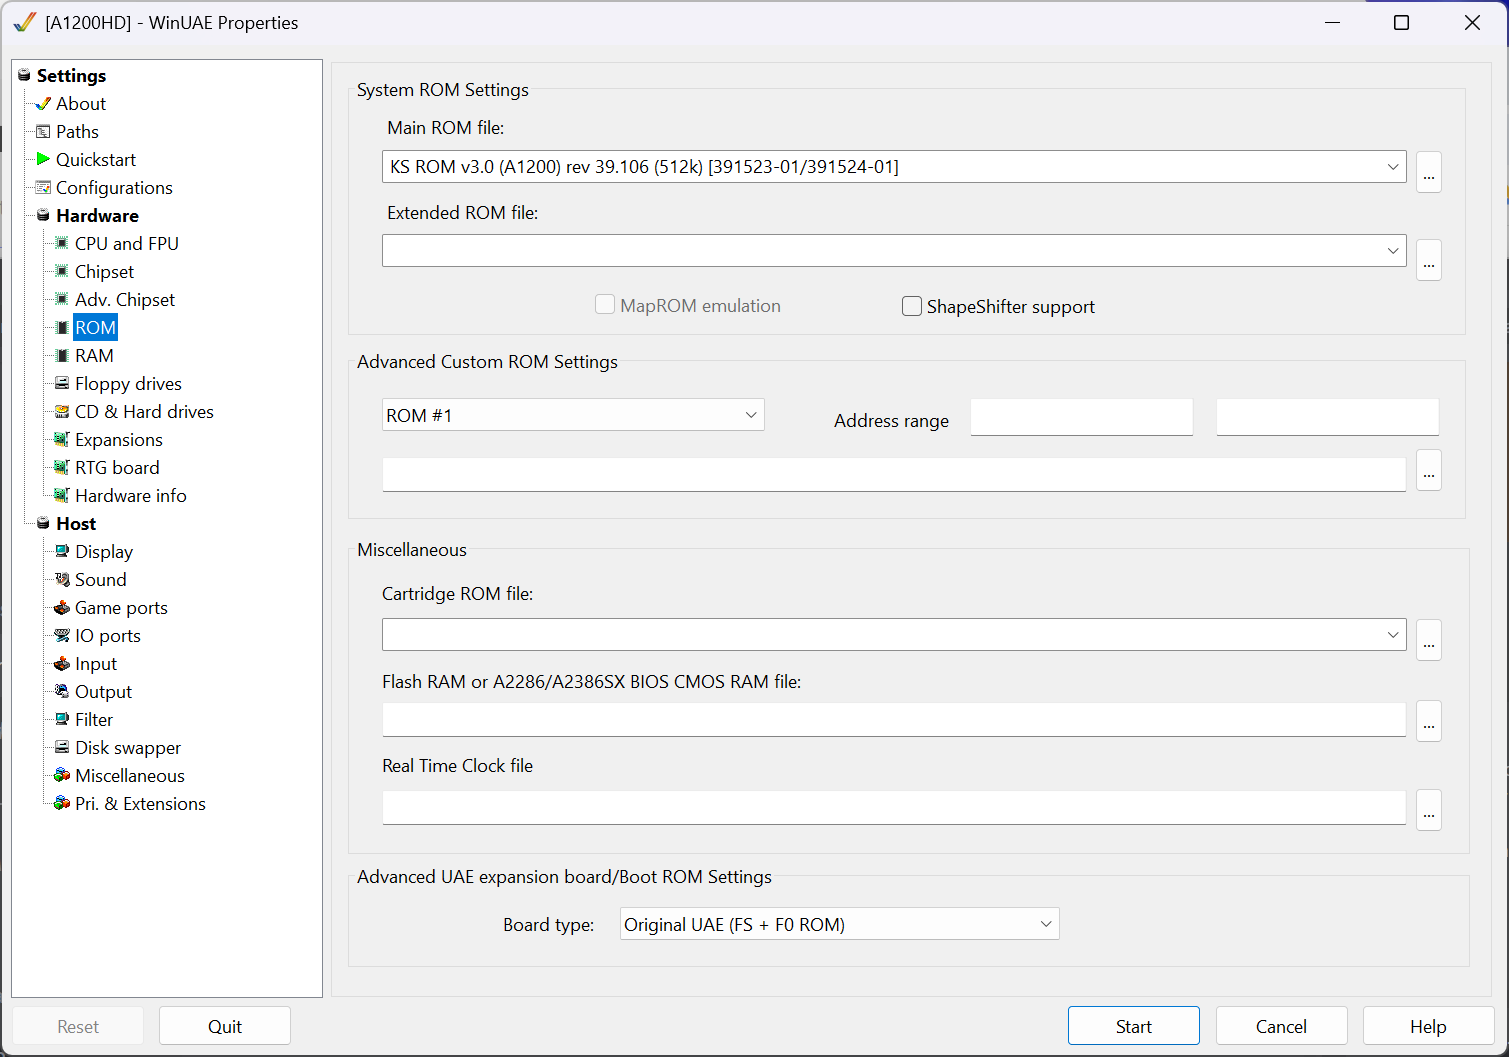Click the Quit button
The width and height of the screenshot is (1509, 1057).
(225, 1026)
